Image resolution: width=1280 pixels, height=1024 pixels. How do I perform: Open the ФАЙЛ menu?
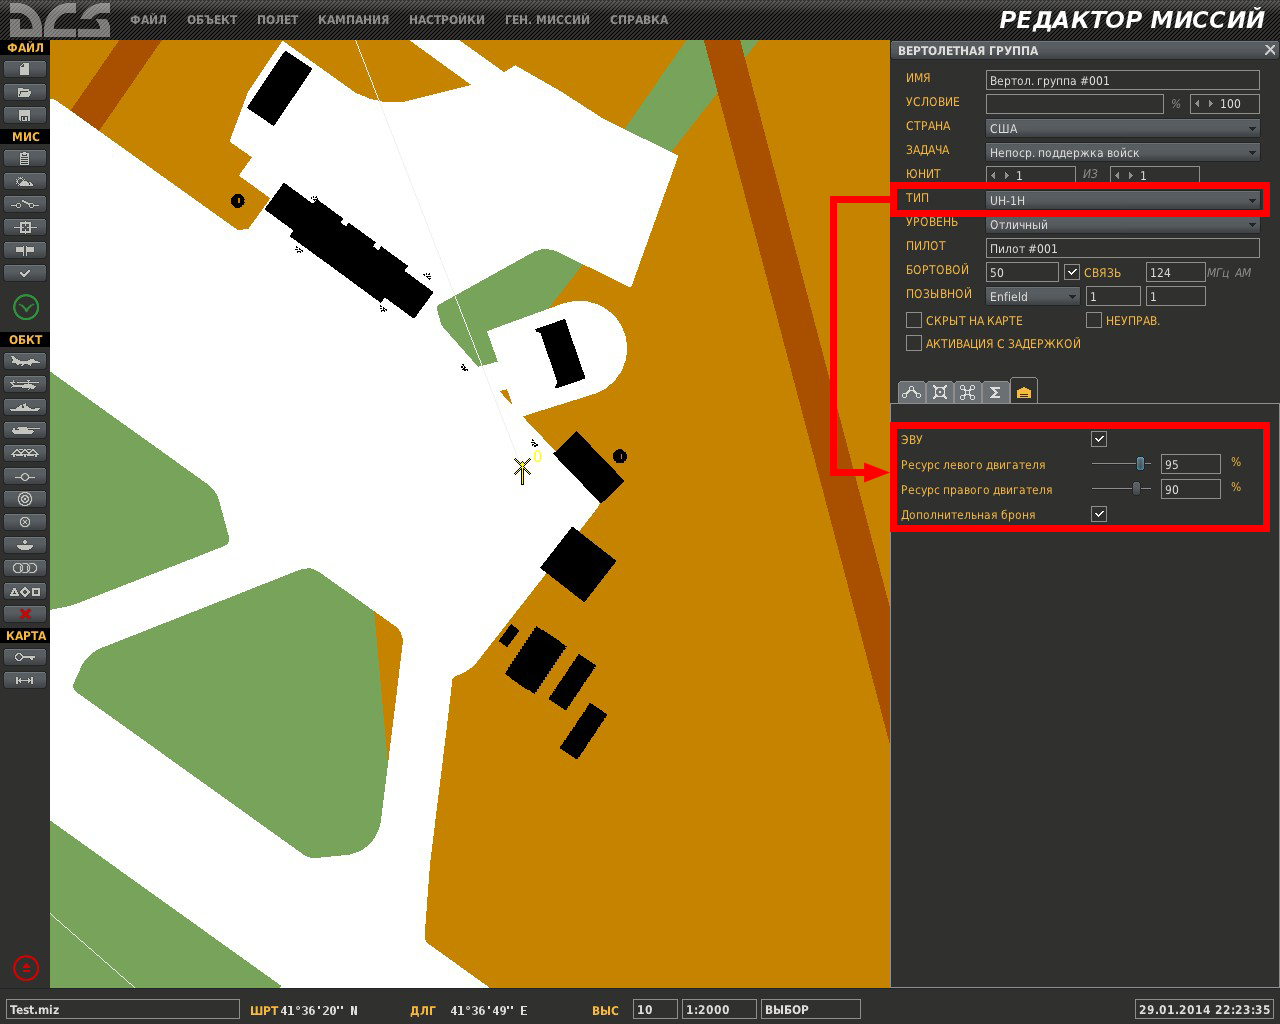pyautogui.click(x=148, y=20)
